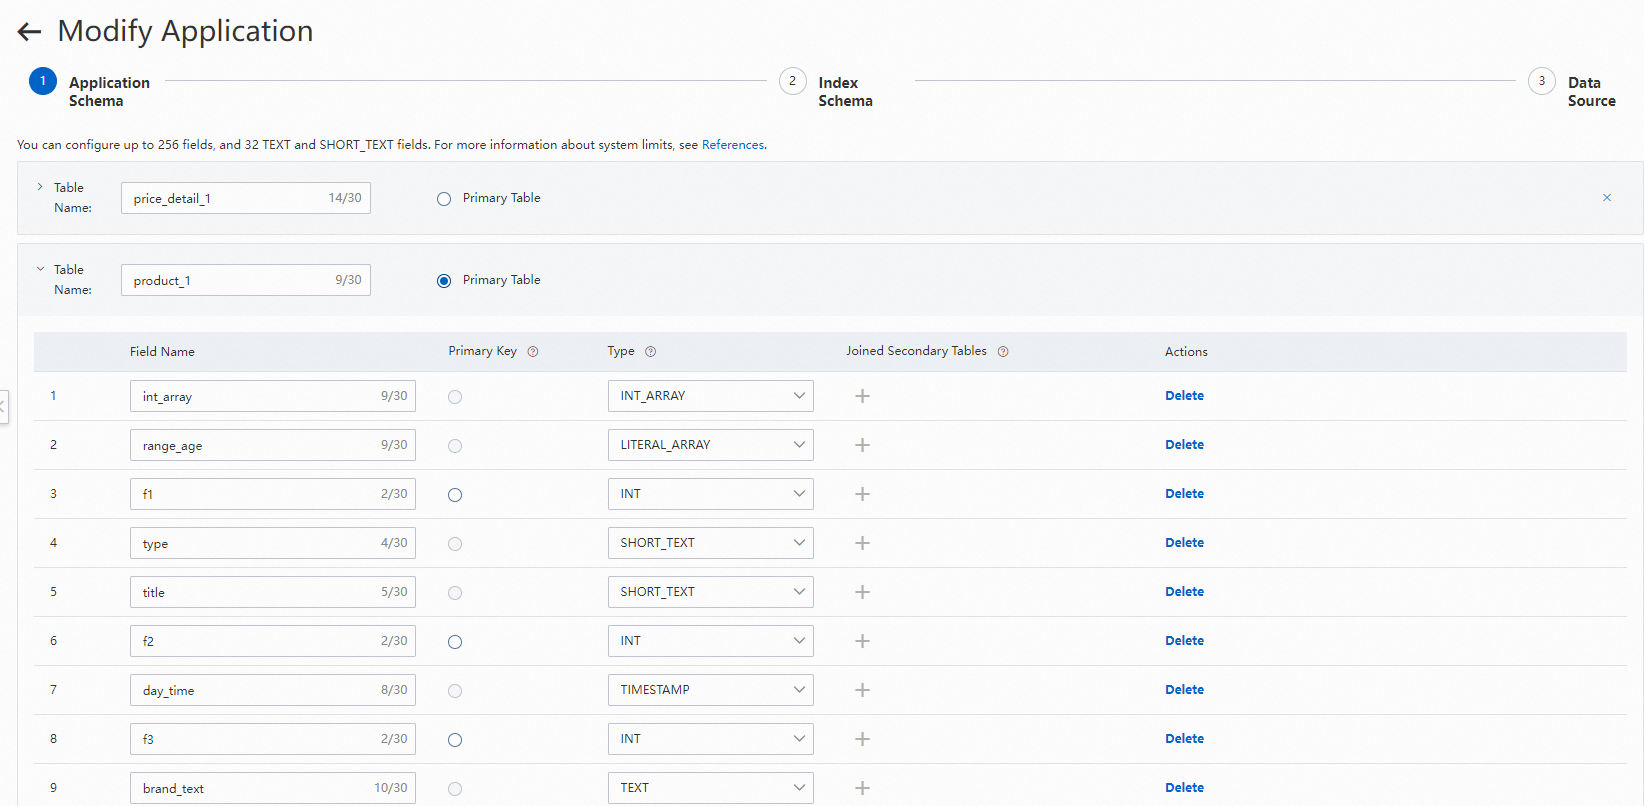Click the disabled primary key radio for range_age
The image size is (1644, 806).
pos(455,446)
